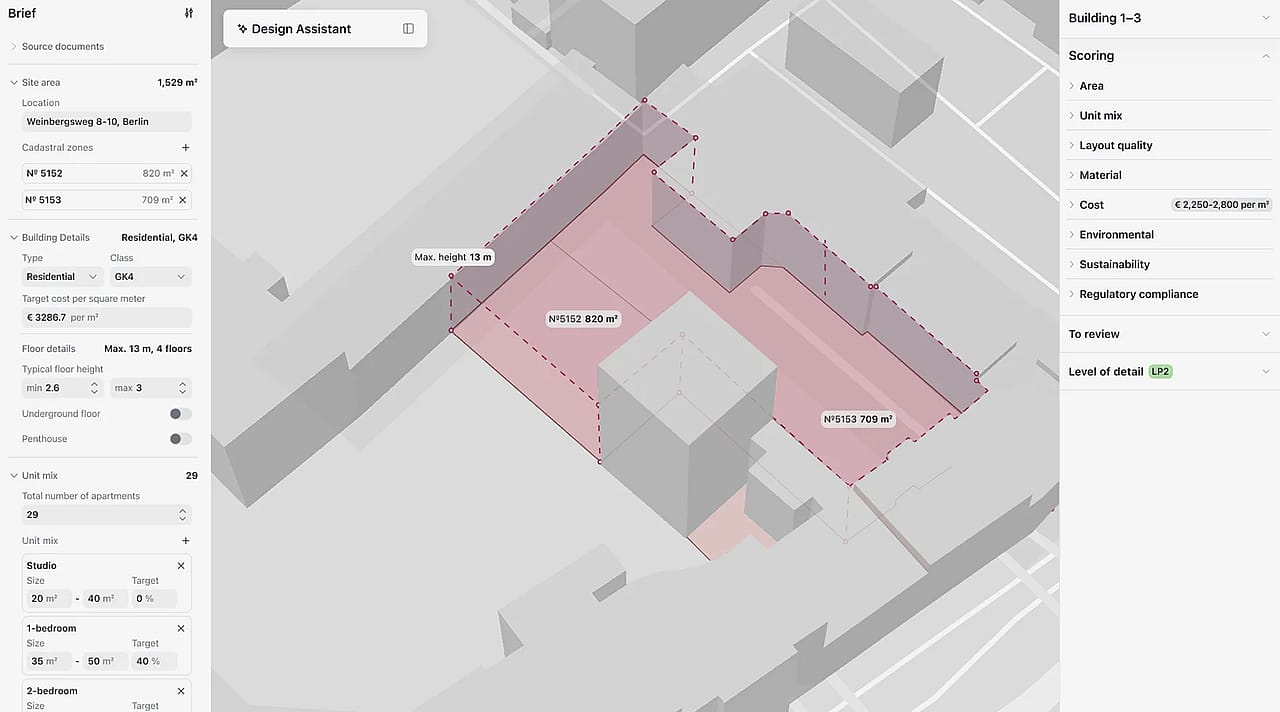
Task: Click the Design Assistant sparkle icon
Action: click(242, 29)
